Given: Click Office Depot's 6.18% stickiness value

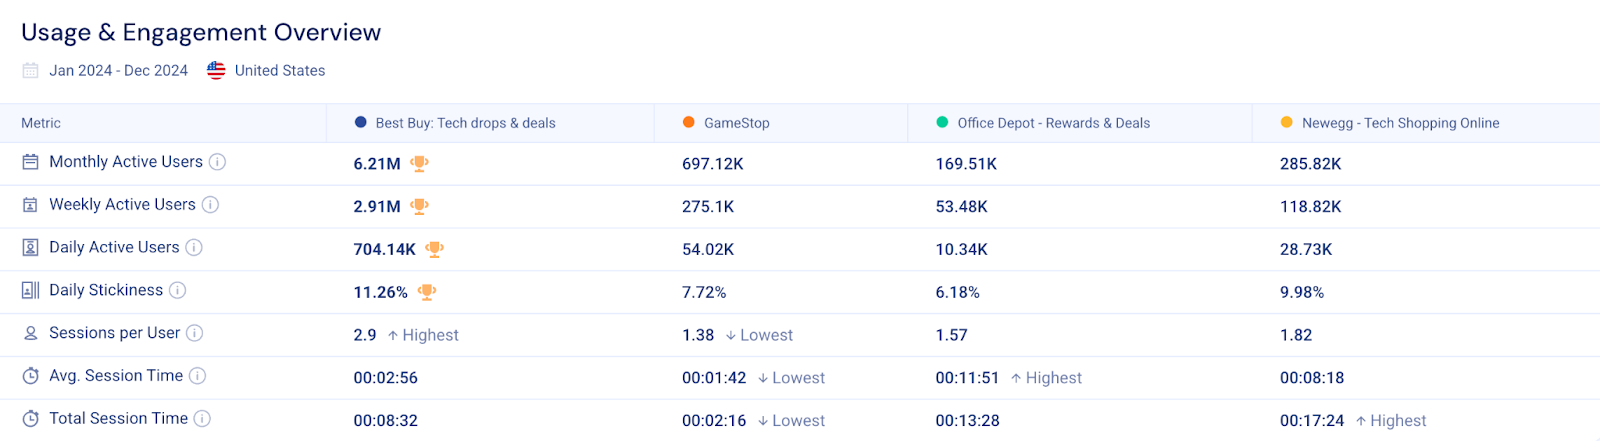Looking at the screenshot, I should (x=958, y=293).
